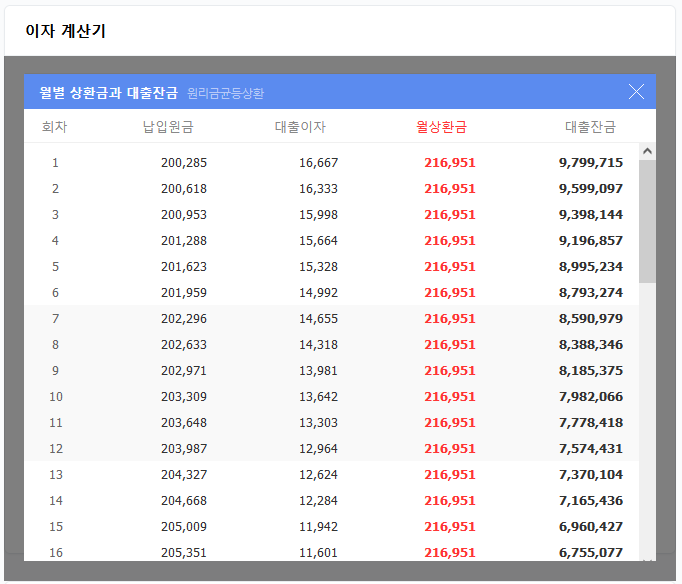682x584 pixels.
Task: Click the popup title 월별 상환금과 대출잔금
Action: (x=108, y=93)
